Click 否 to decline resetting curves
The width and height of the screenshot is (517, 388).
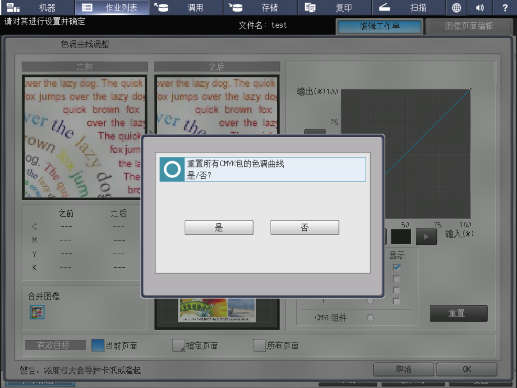[x=304, y=227]
